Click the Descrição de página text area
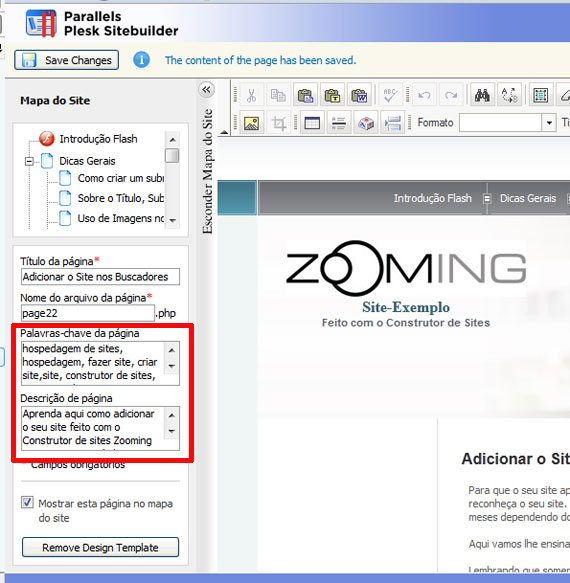Image resolution: width=570 pixels, height=583 pixels. (93, 428)
